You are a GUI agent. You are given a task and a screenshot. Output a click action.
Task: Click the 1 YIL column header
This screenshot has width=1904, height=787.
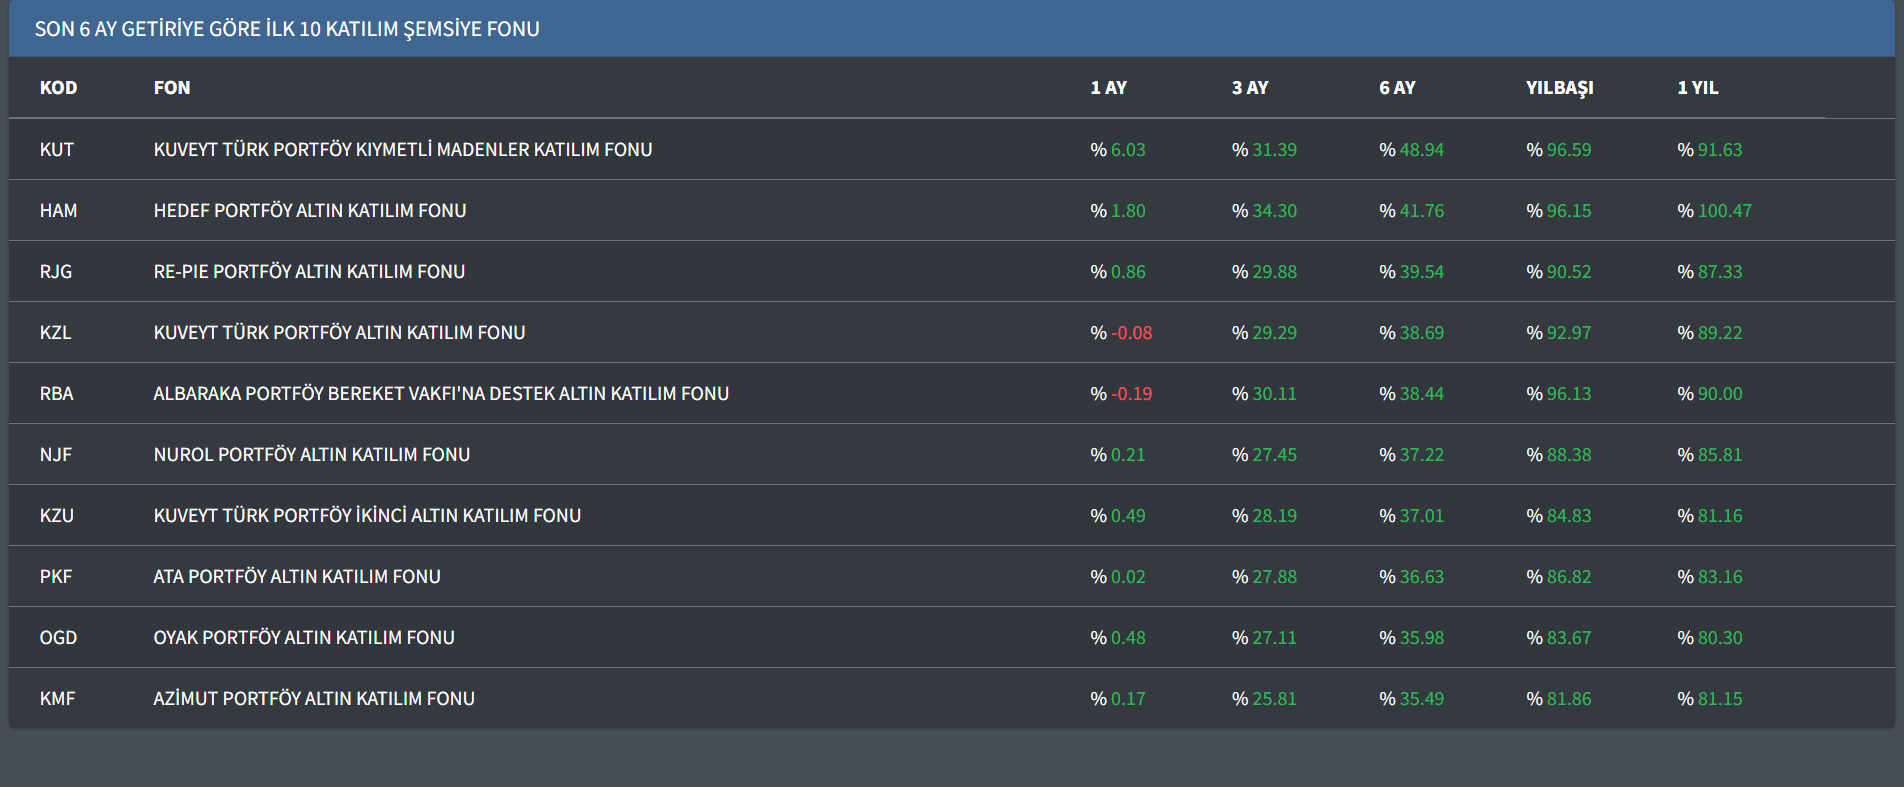[x=1697, y=88]
